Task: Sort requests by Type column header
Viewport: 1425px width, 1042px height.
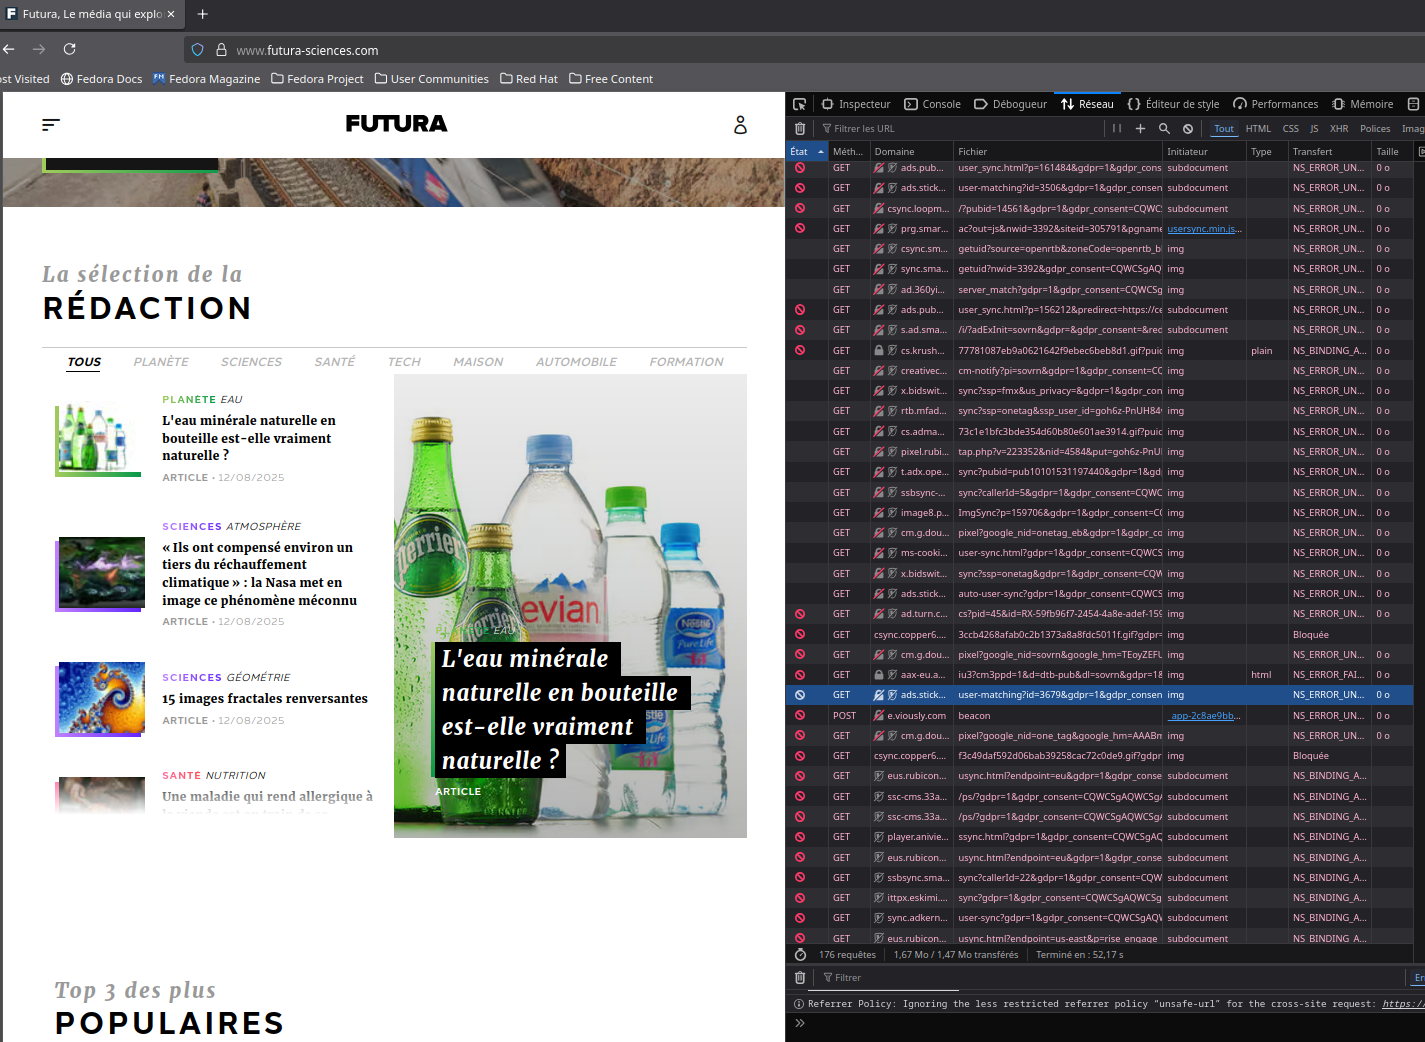Action: (x=1266, y=152)
